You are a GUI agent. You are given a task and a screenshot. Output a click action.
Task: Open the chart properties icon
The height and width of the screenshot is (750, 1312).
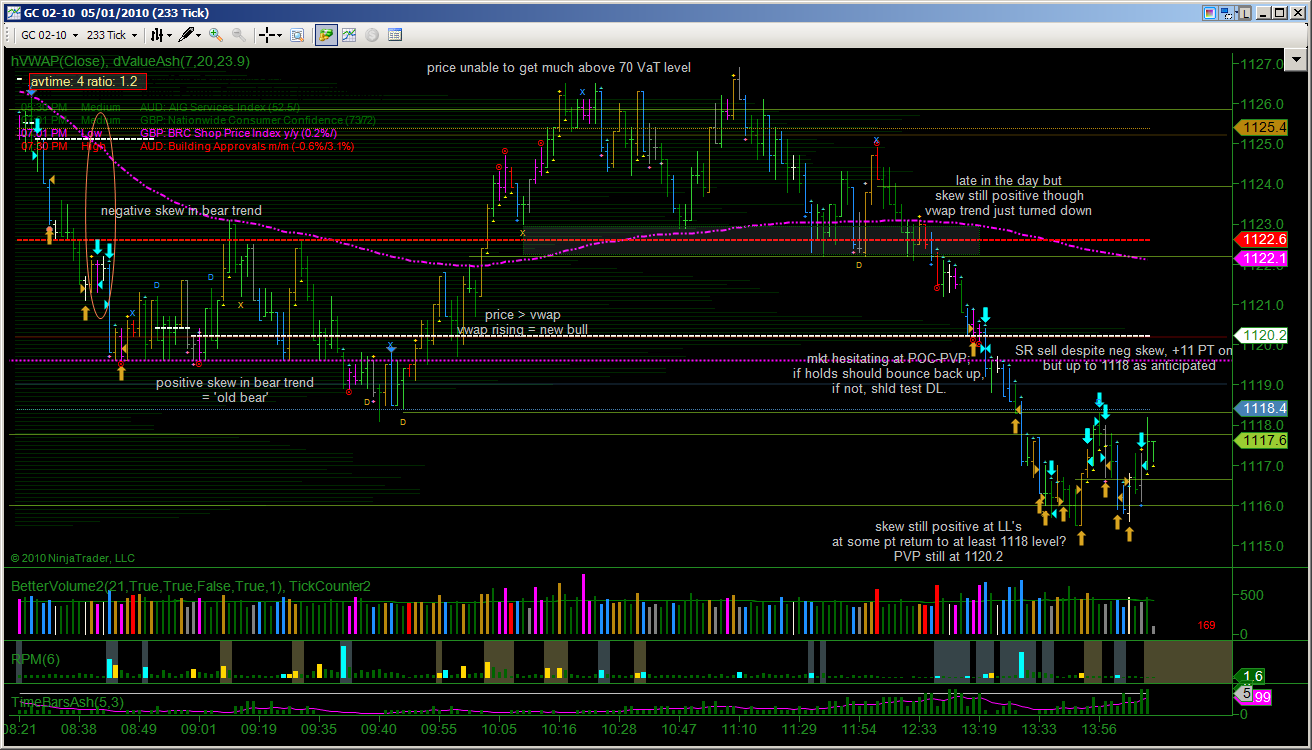[394, 34]
